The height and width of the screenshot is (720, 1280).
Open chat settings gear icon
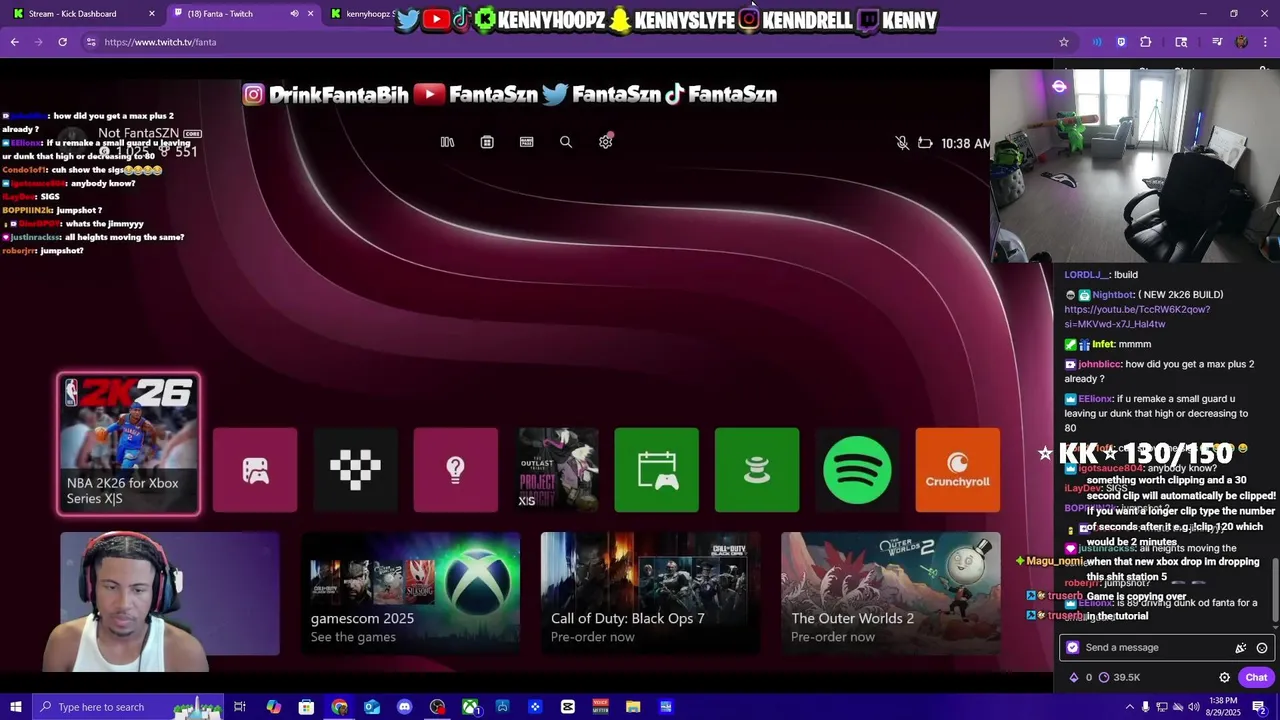(1224, 677)
